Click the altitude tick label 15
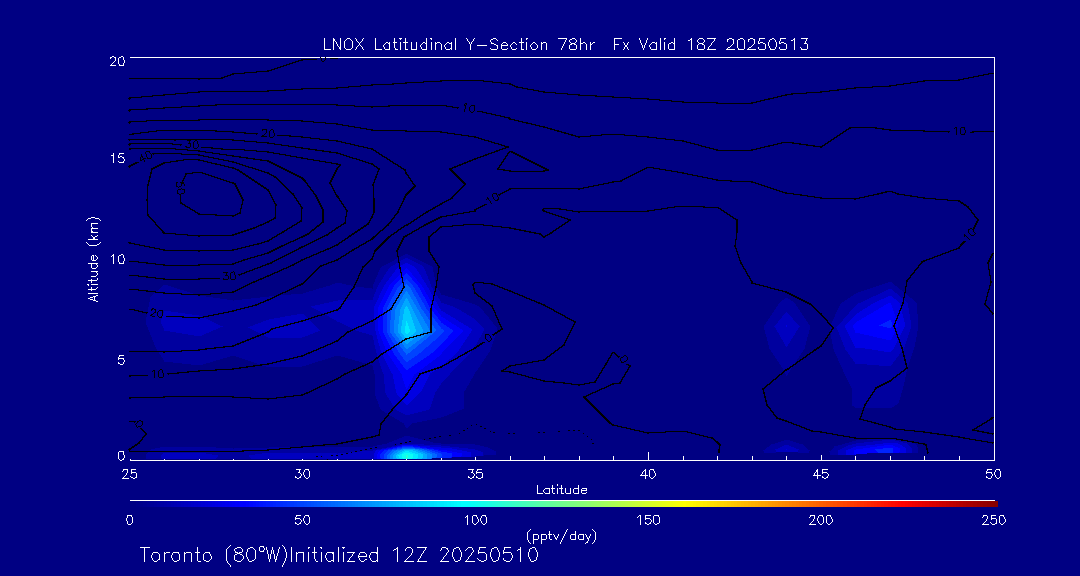This screenshot has width=1080, height=576. [x=117, y=158]
